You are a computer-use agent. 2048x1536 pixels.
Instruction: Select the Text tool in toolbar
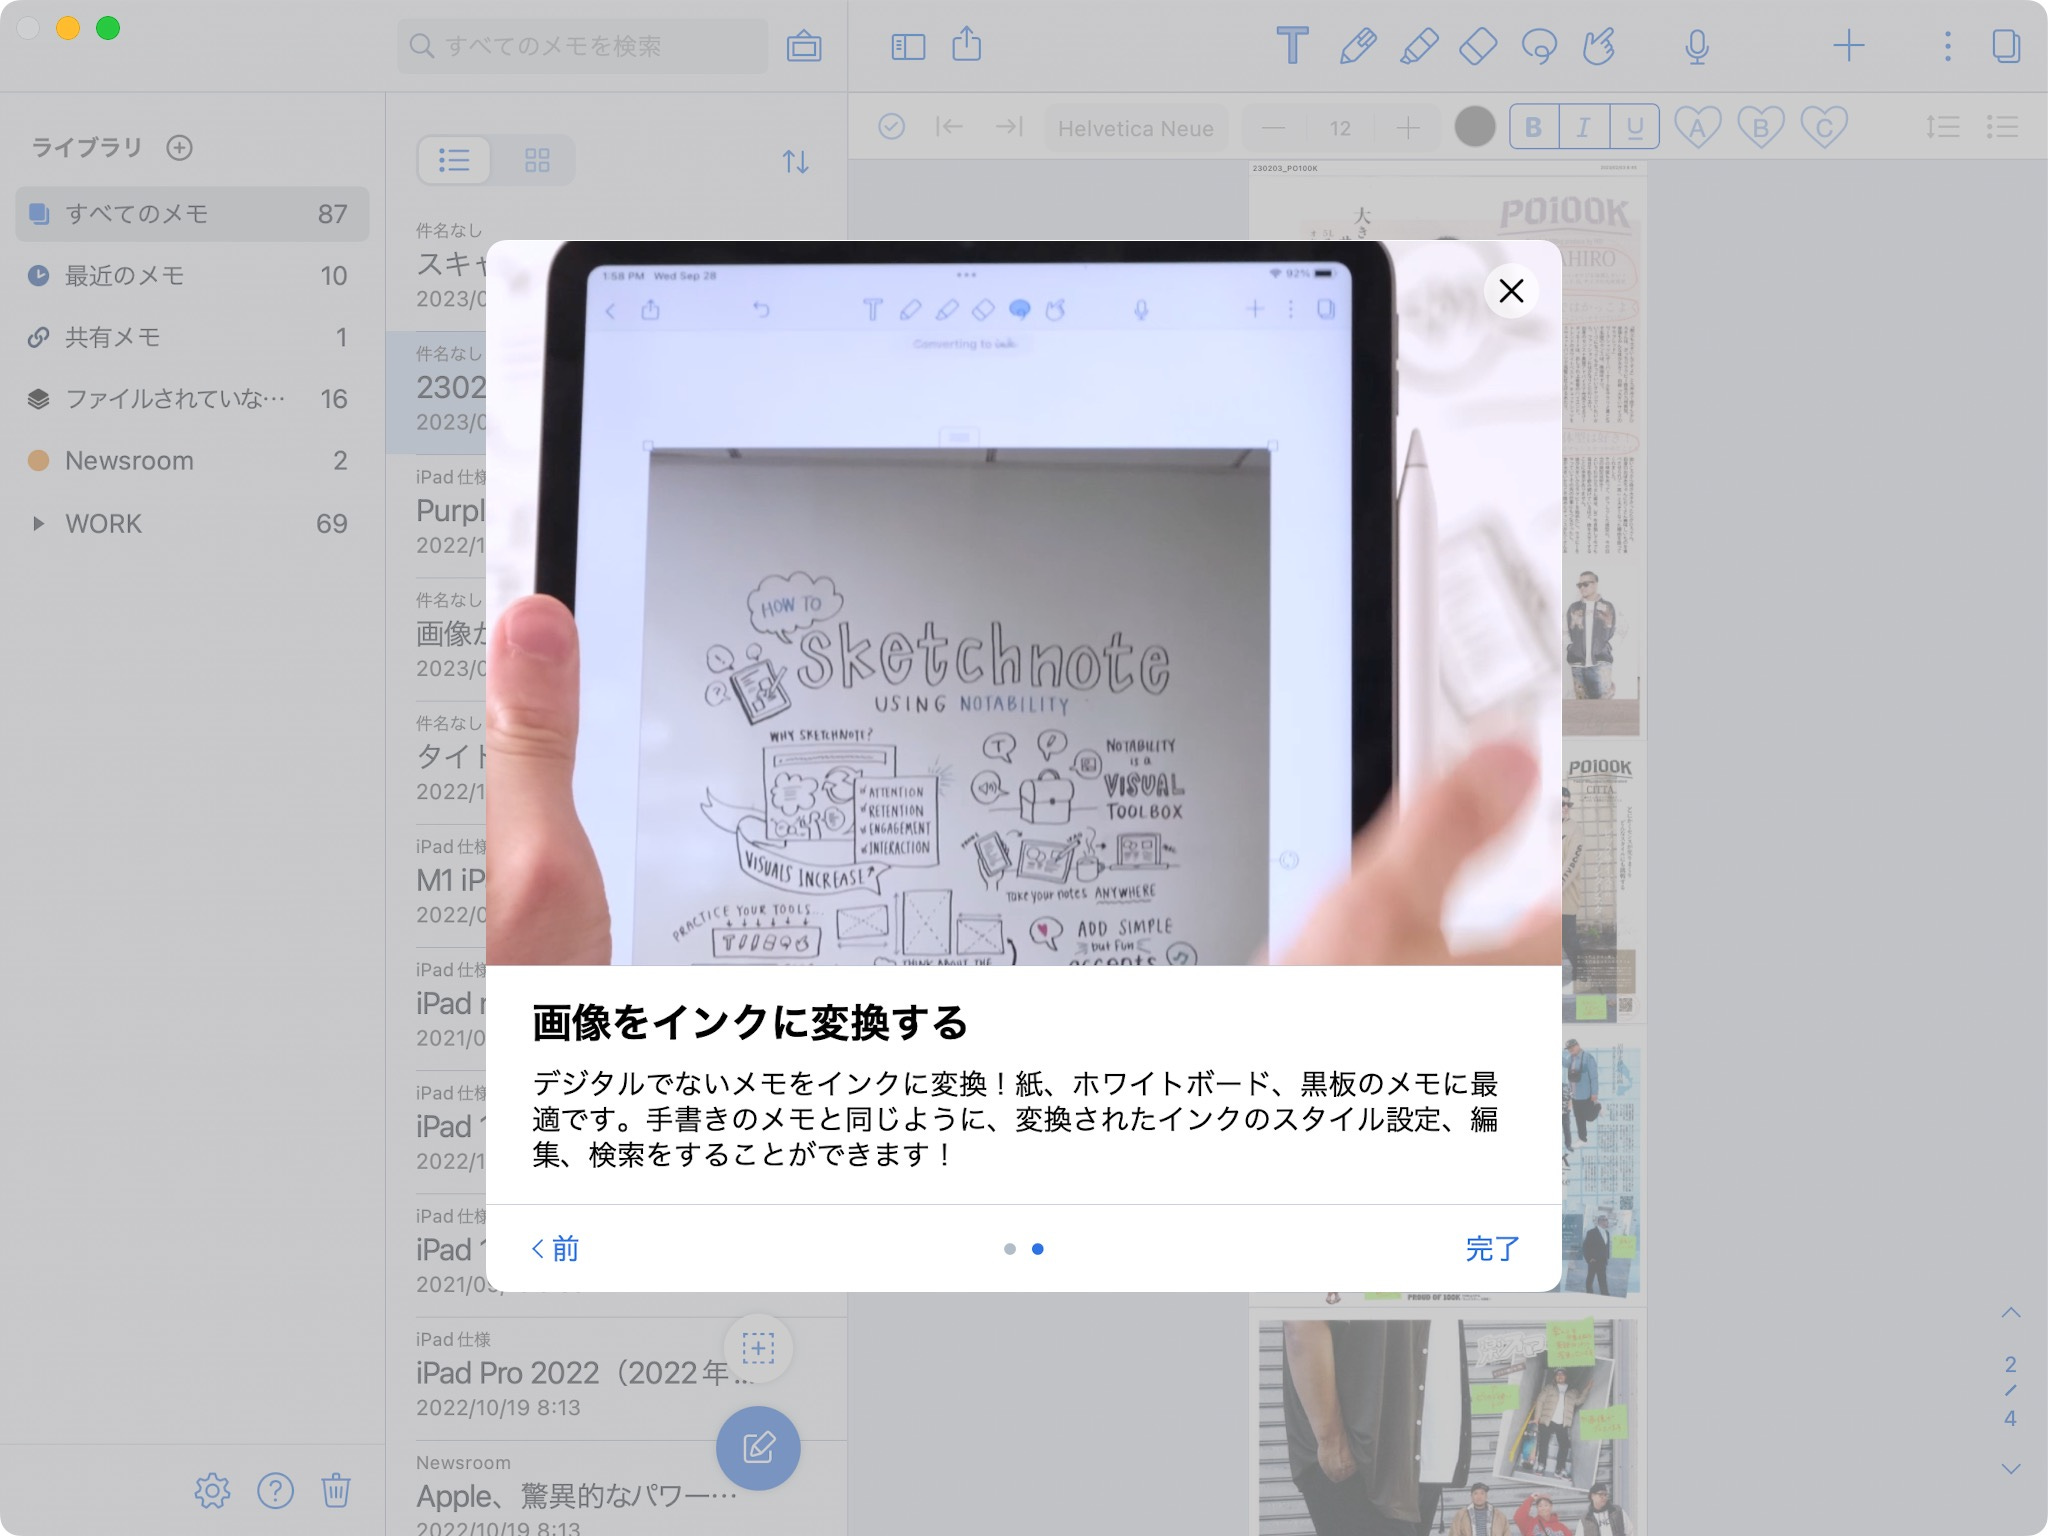1292,46
